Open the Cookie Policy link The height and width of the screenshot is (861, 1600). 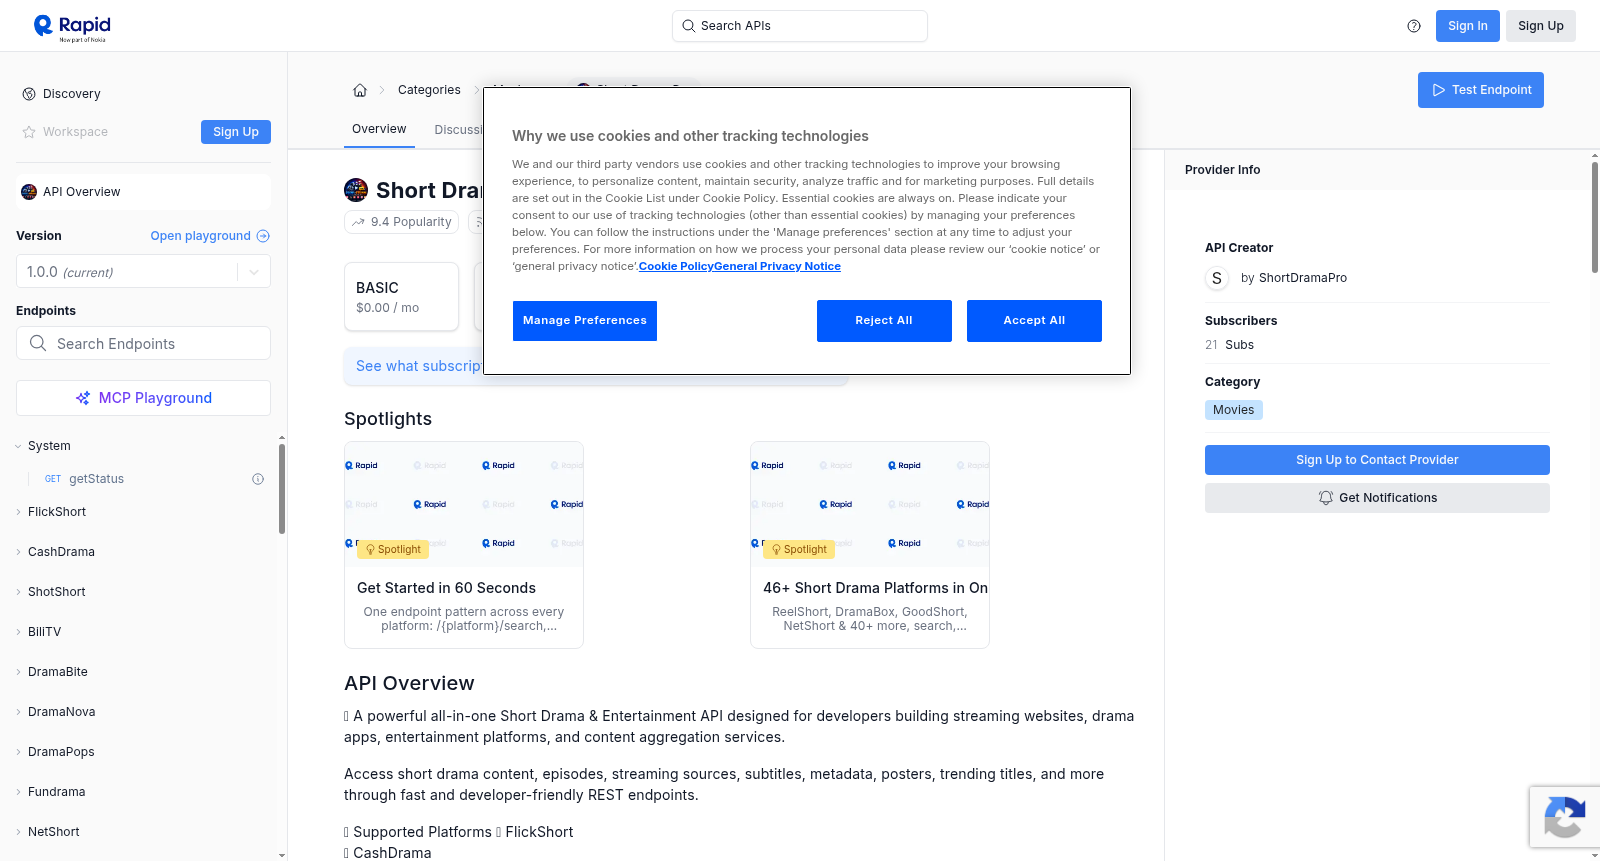pos(676,266)
